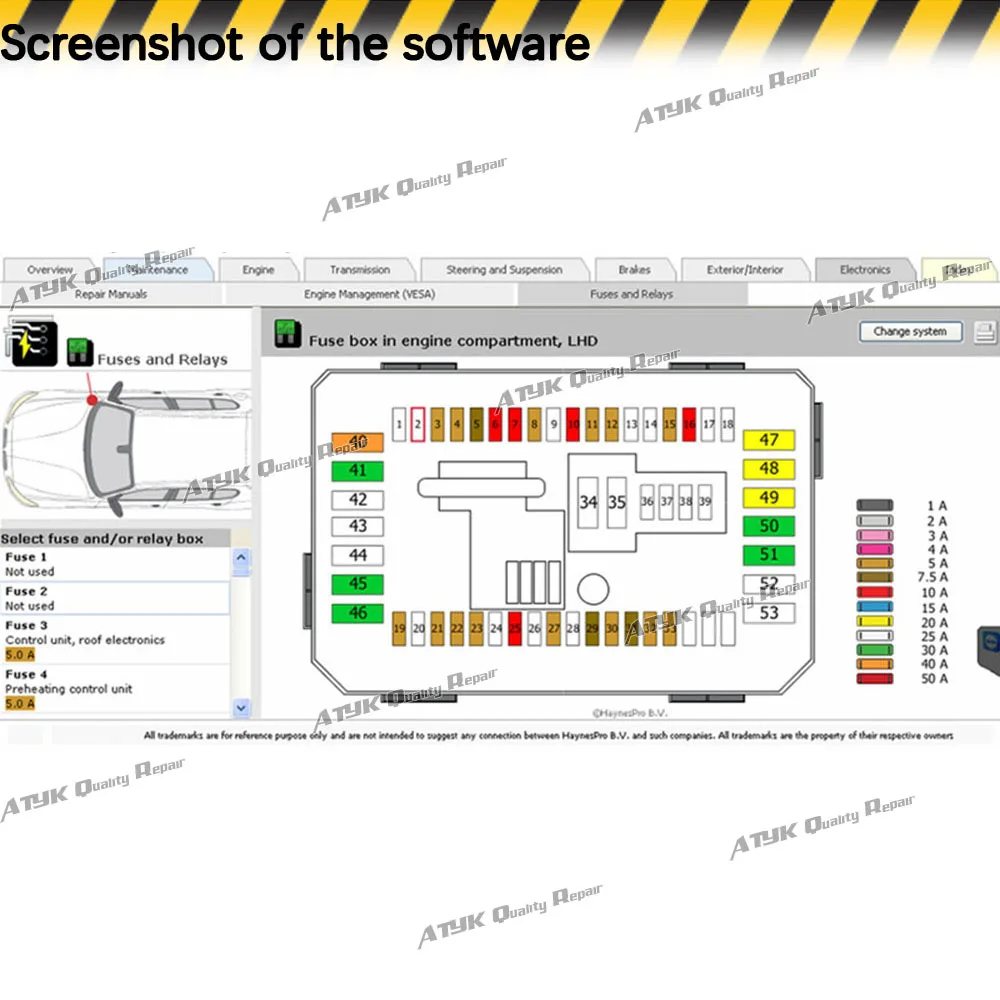Viewport: 1000px width, 1000px height.
Task: Click fuse 42 in diagram
Action: [358, 499]
